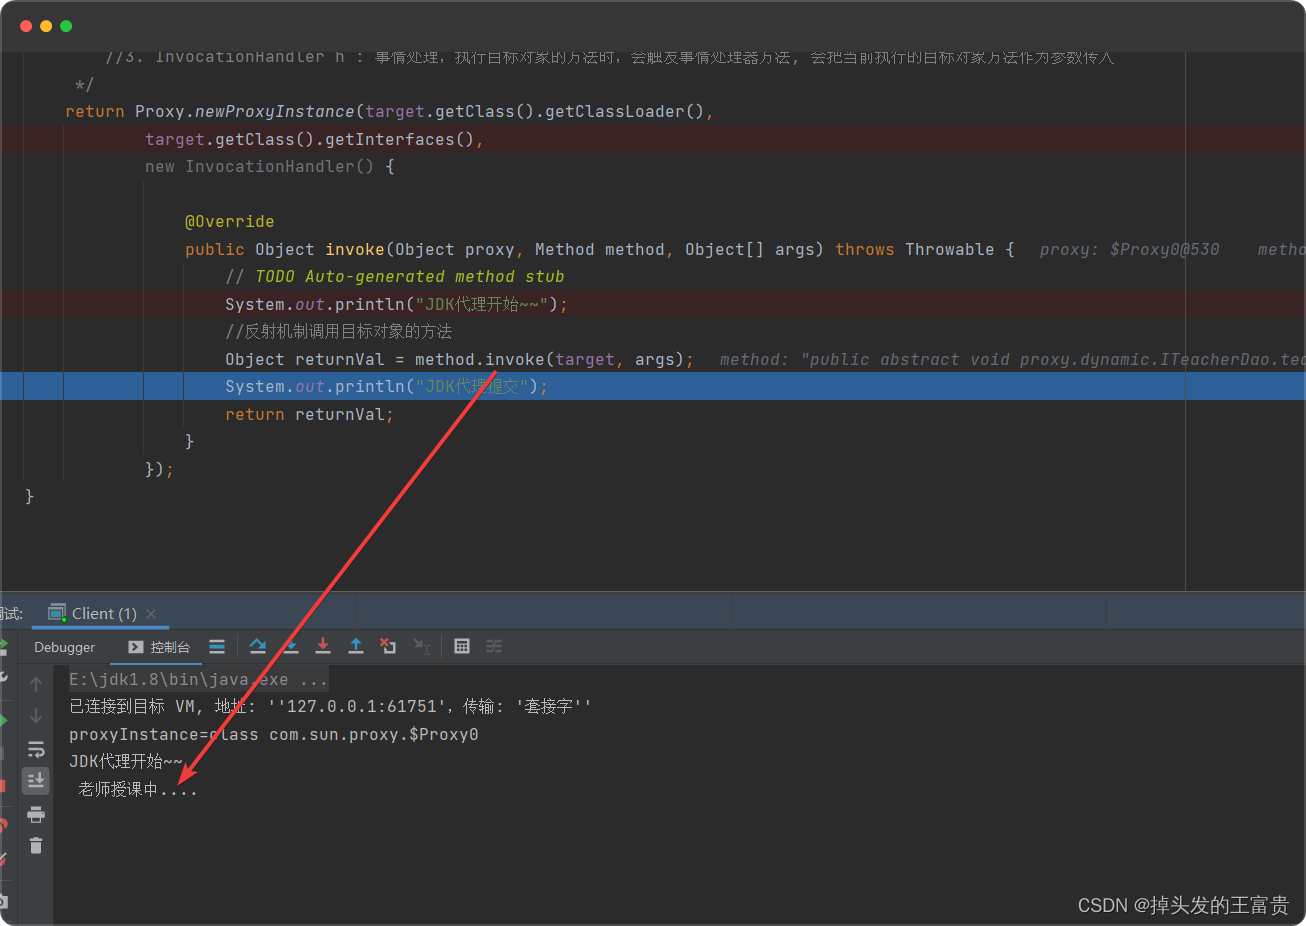Click the @Override annotation

pyautogui.click(x=229, y=222)
